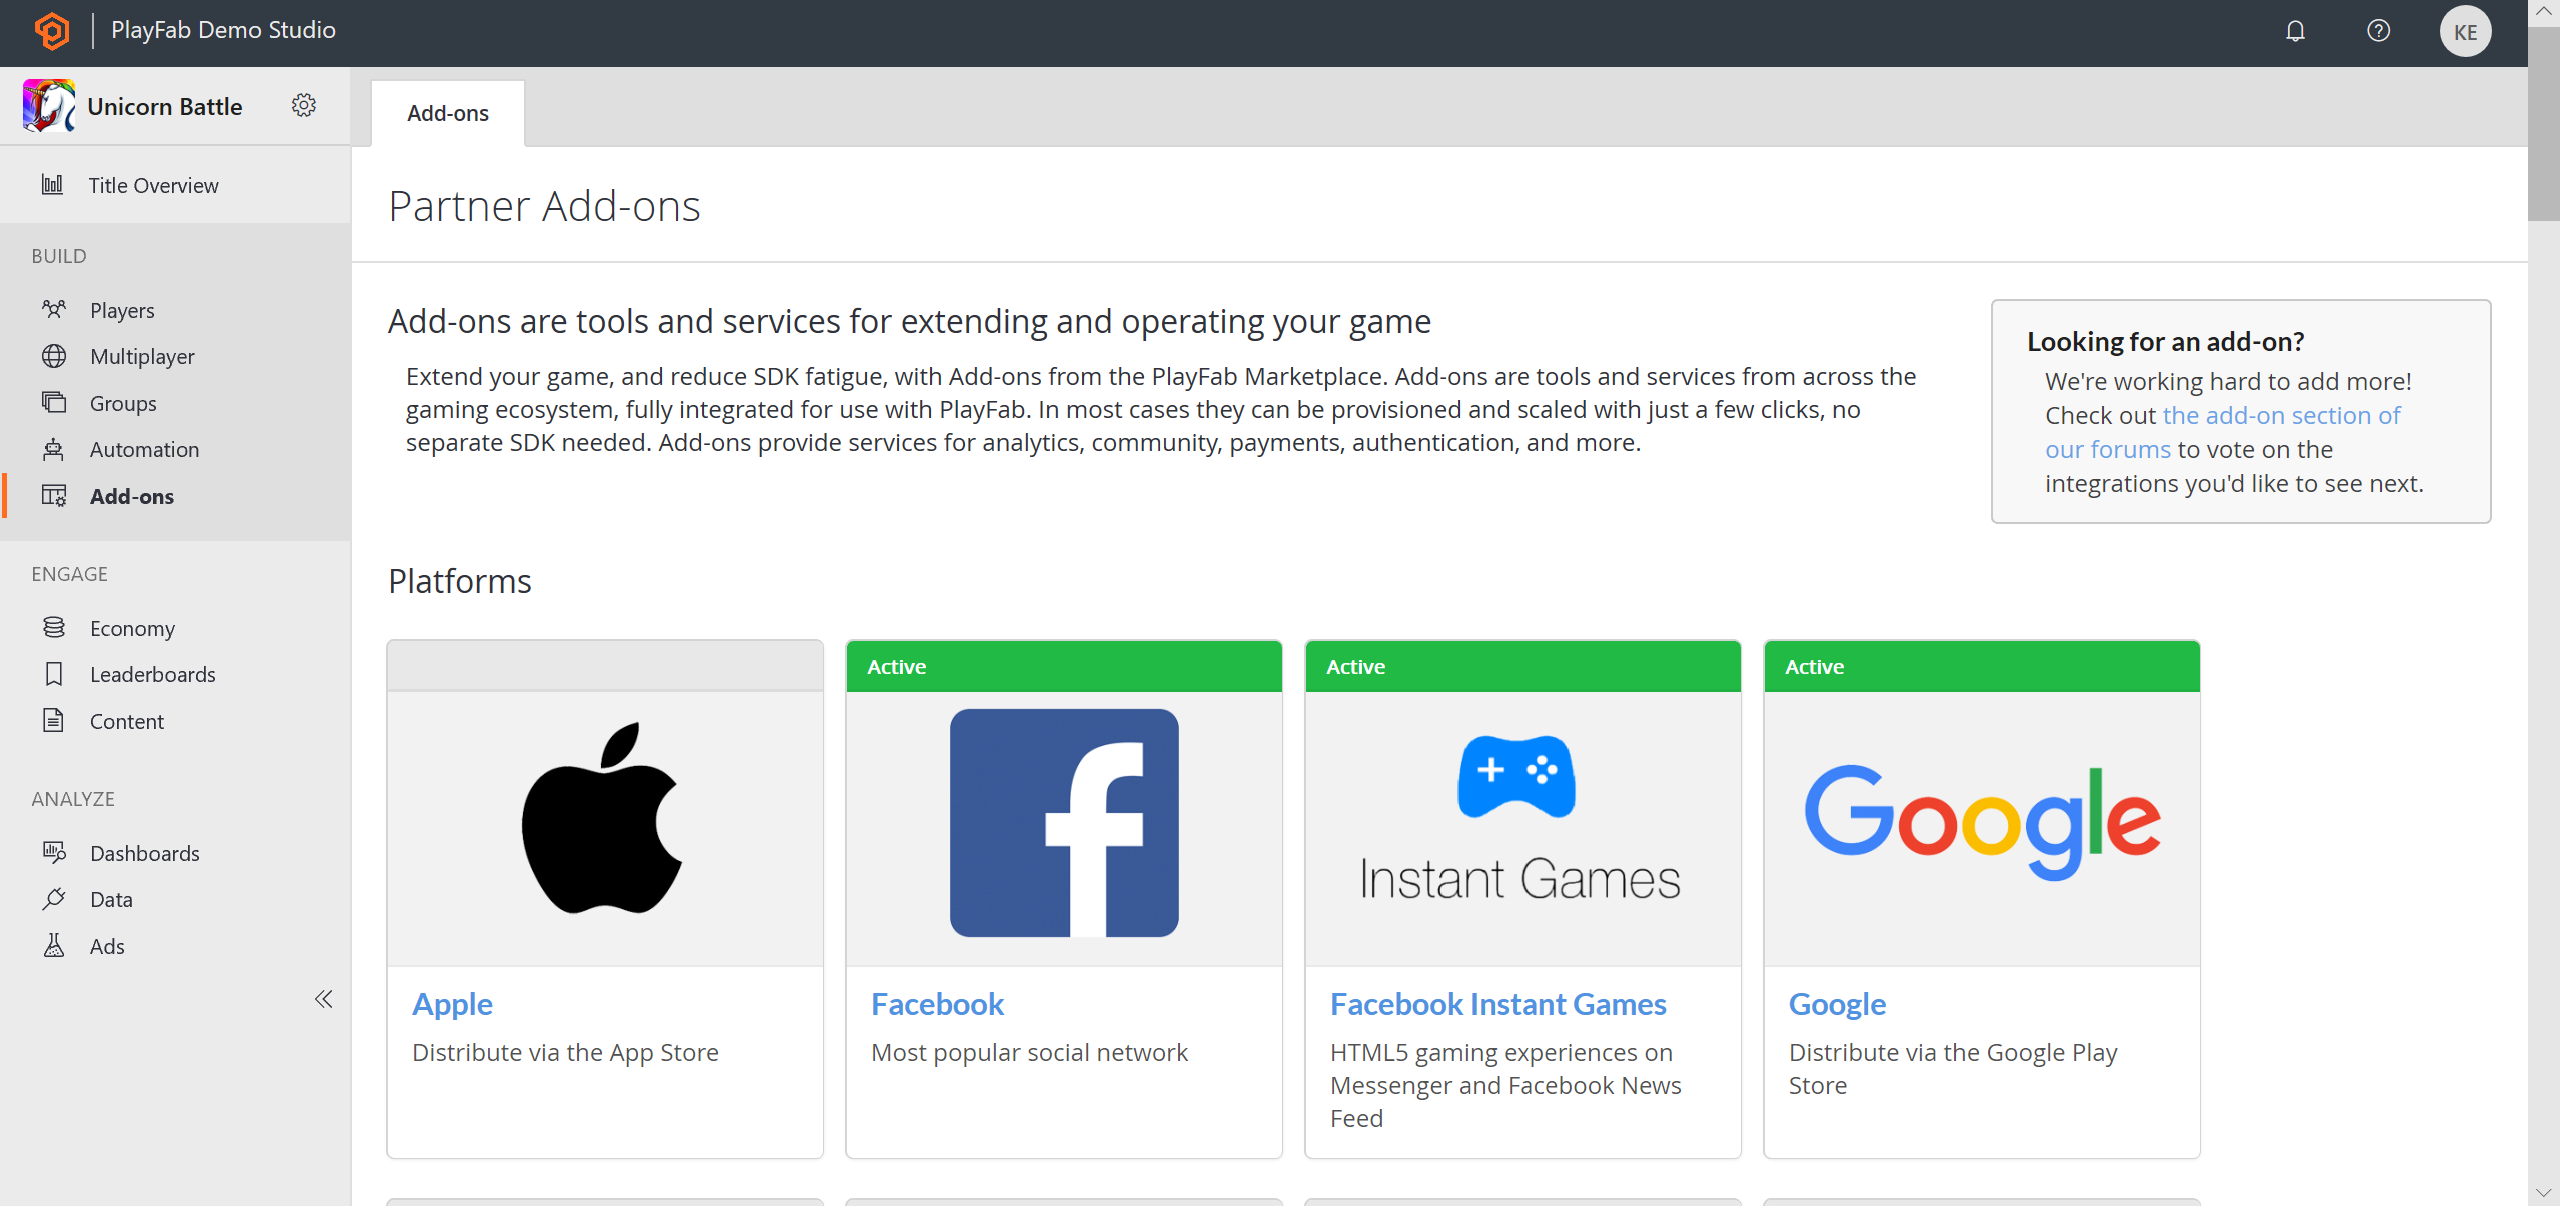The width and height of the screenshot is (2560, 1206).
Task: Click the Multiplayer sidebar icon
Action: coord(54,356)
